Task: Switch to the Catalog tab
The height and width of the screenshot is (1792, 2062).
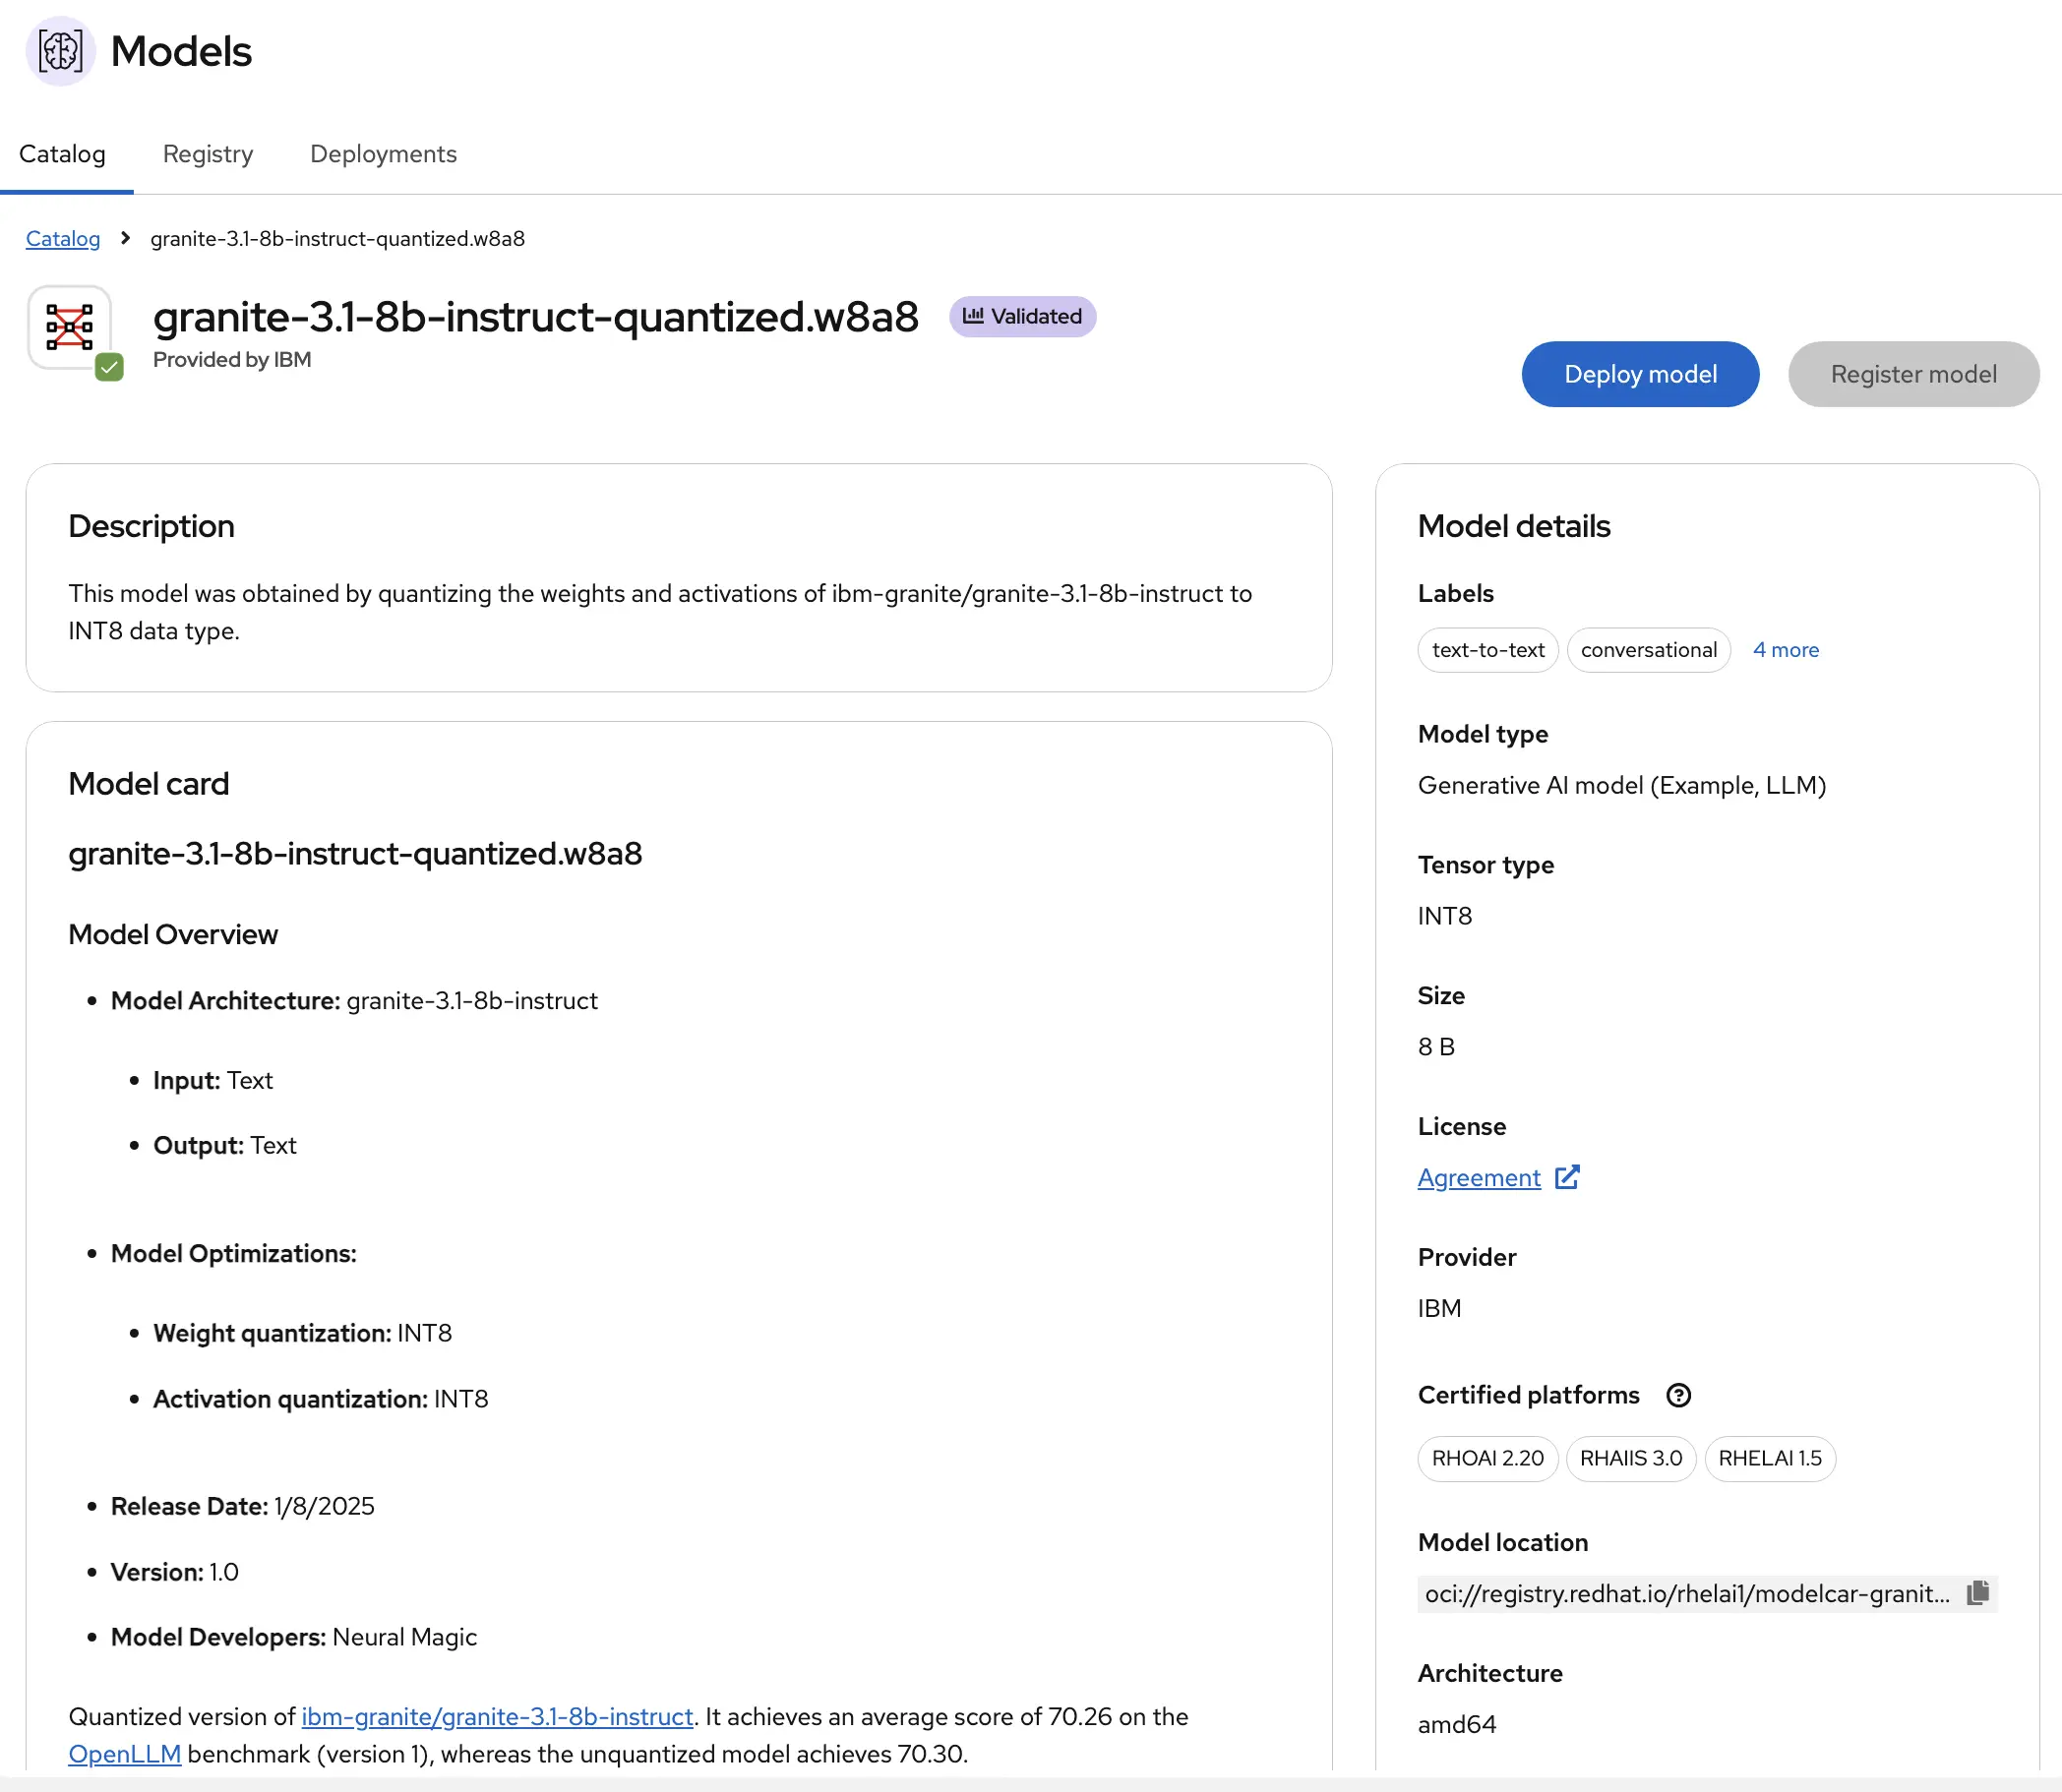Action: click(x=62, y=154)
